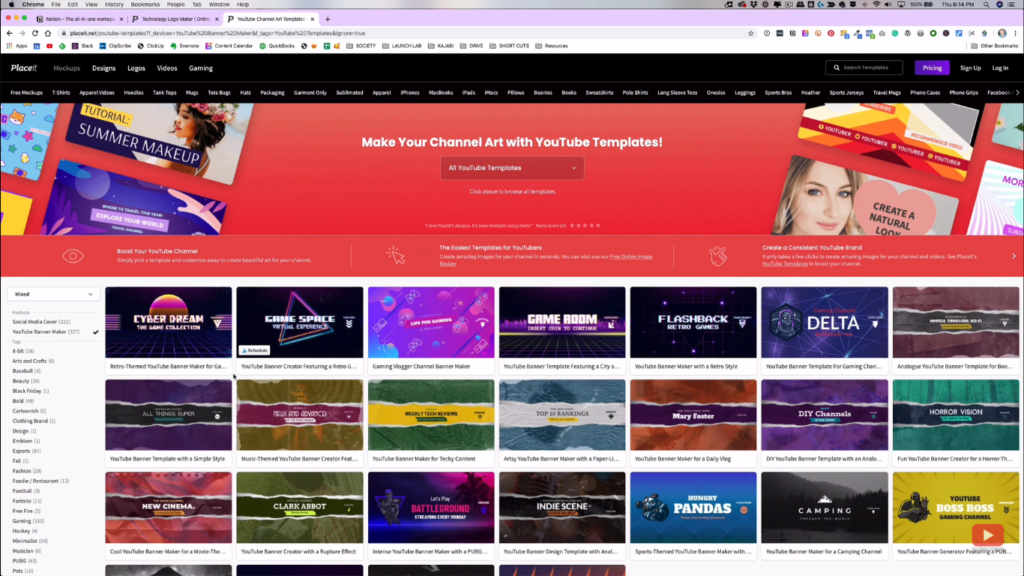Open the YouTube bookmark icon
Screen dimensions: 1024x576
(x=50, y=46)
